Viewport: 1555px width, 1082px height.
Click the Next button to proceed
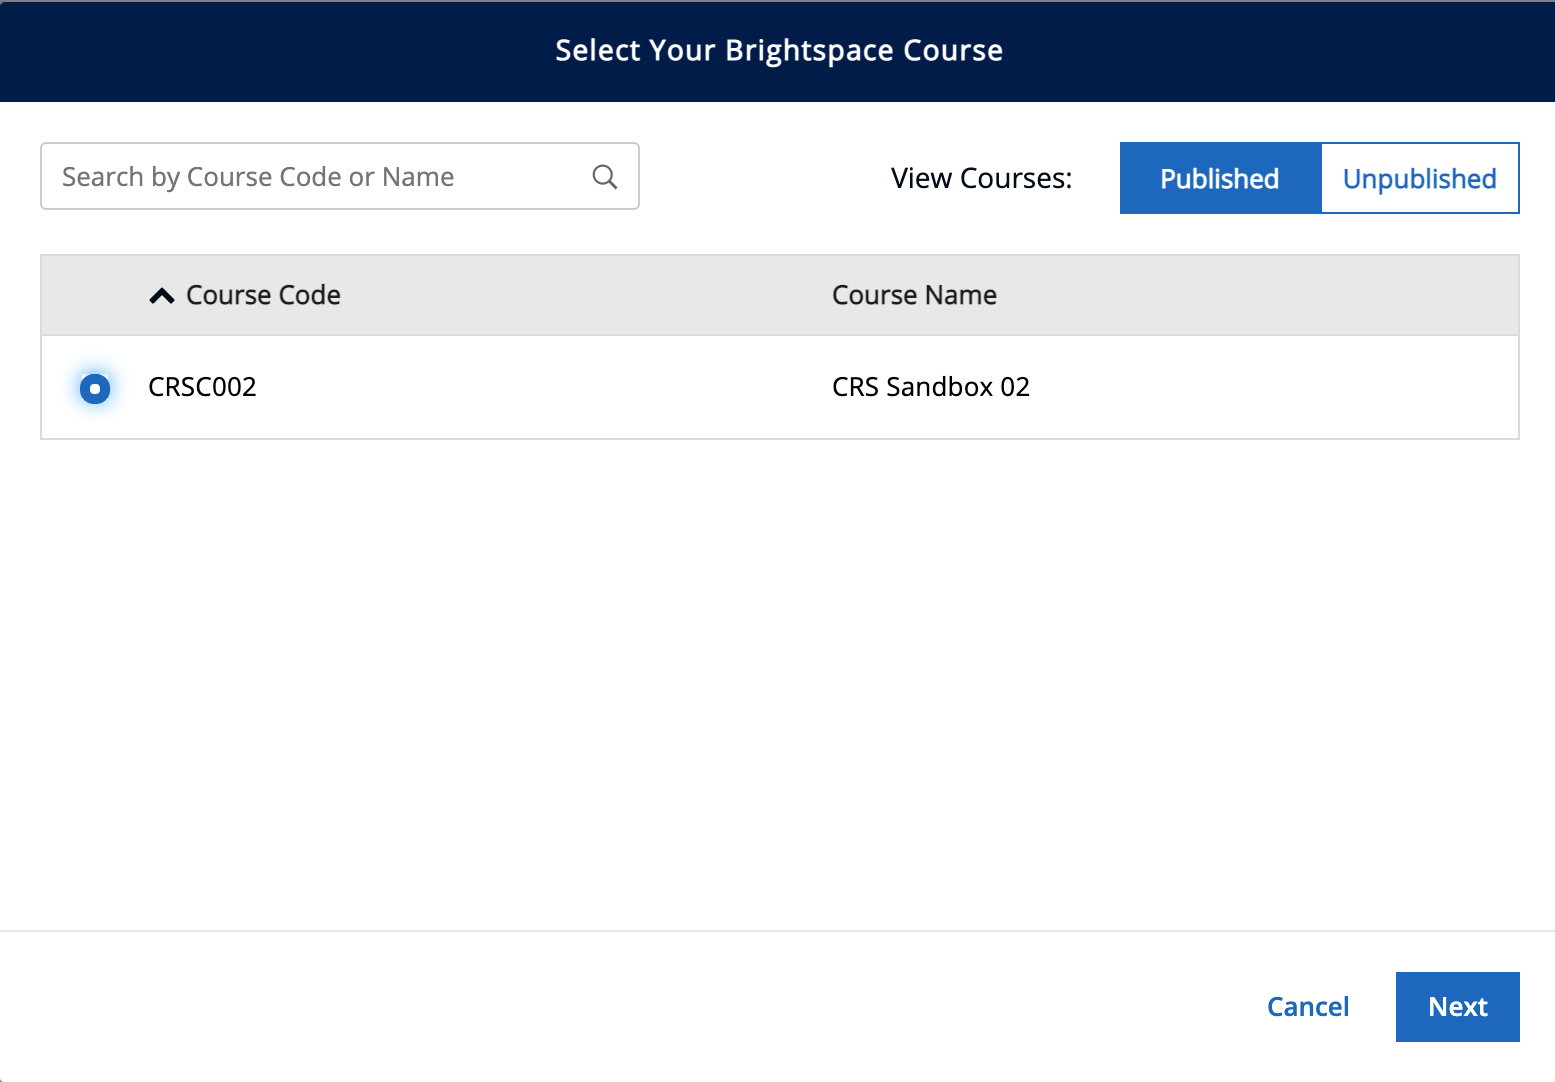1457,1006
